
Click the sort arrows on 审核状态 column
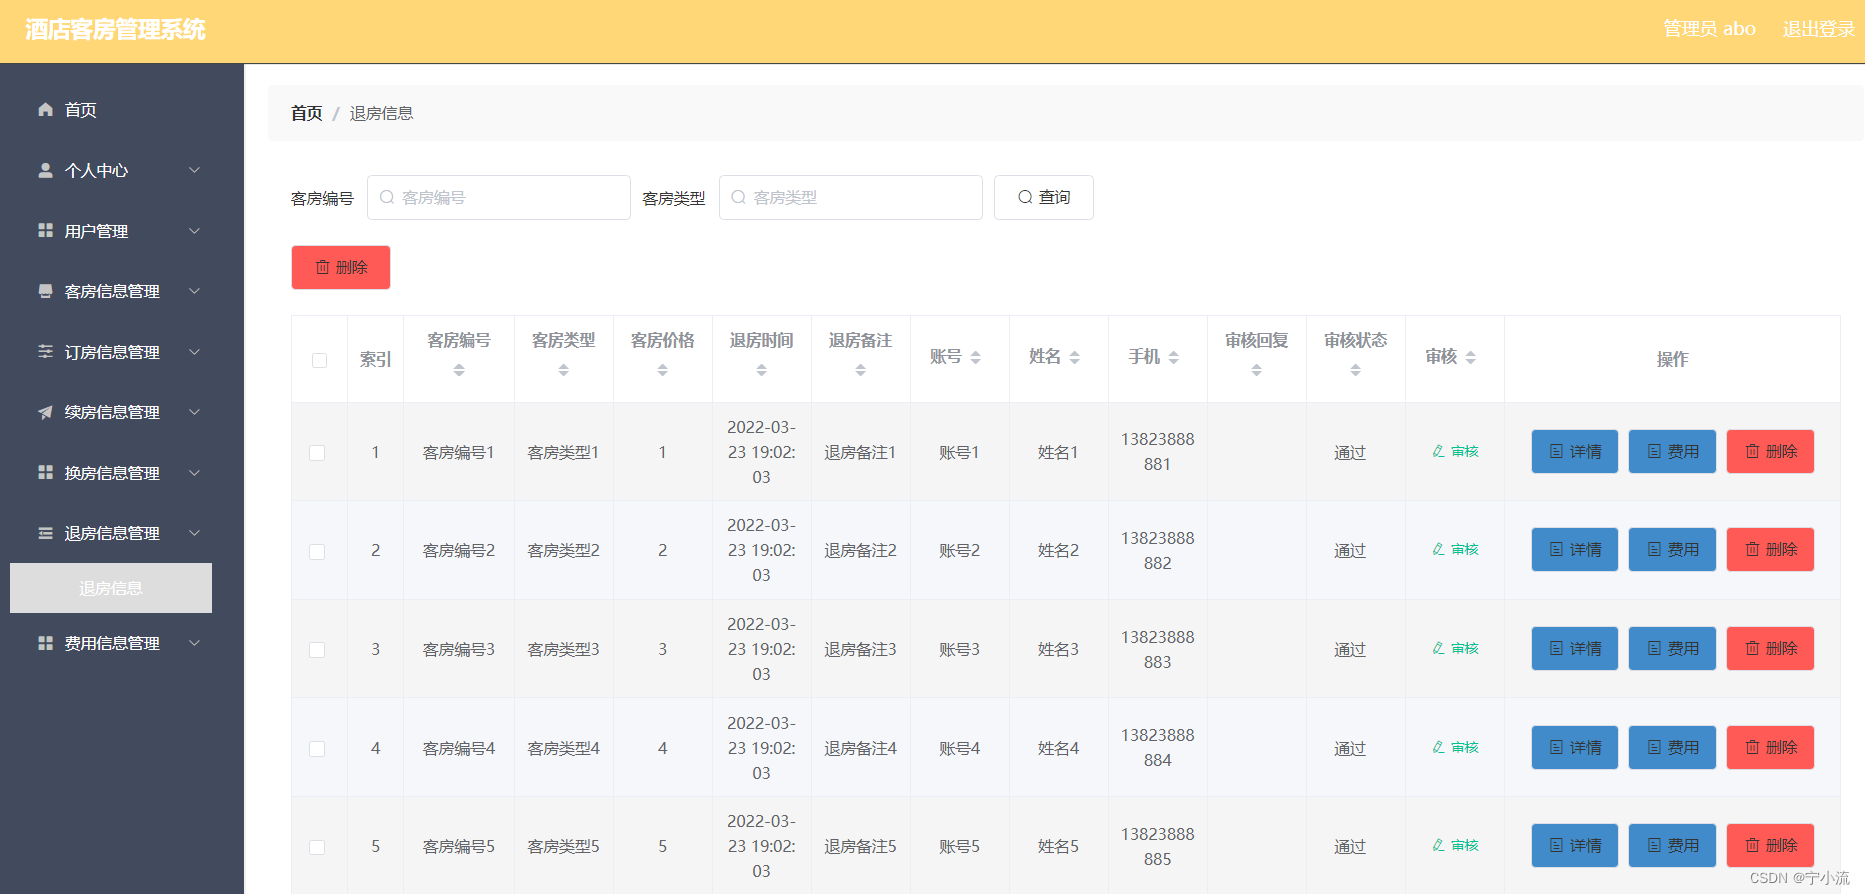coord(1355,370)
